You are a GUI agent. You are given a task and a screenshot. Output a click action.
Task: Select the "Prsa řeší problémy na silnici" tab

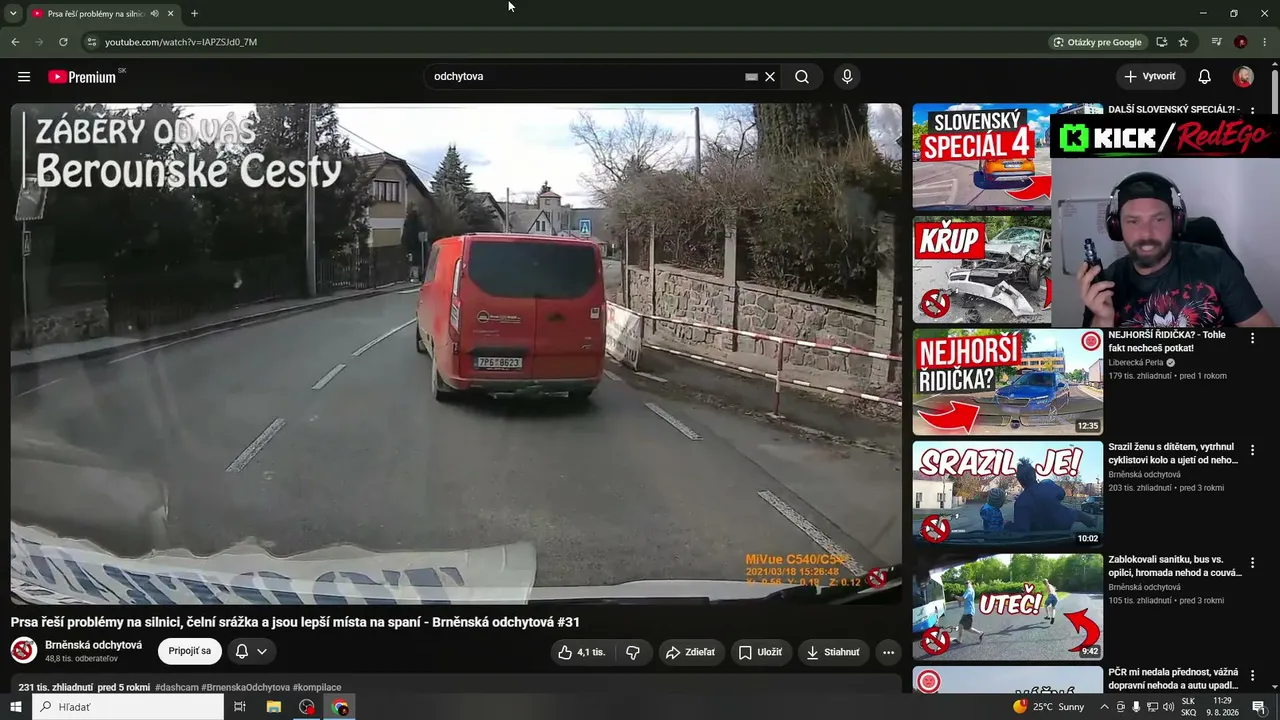[x=103, y=14]
